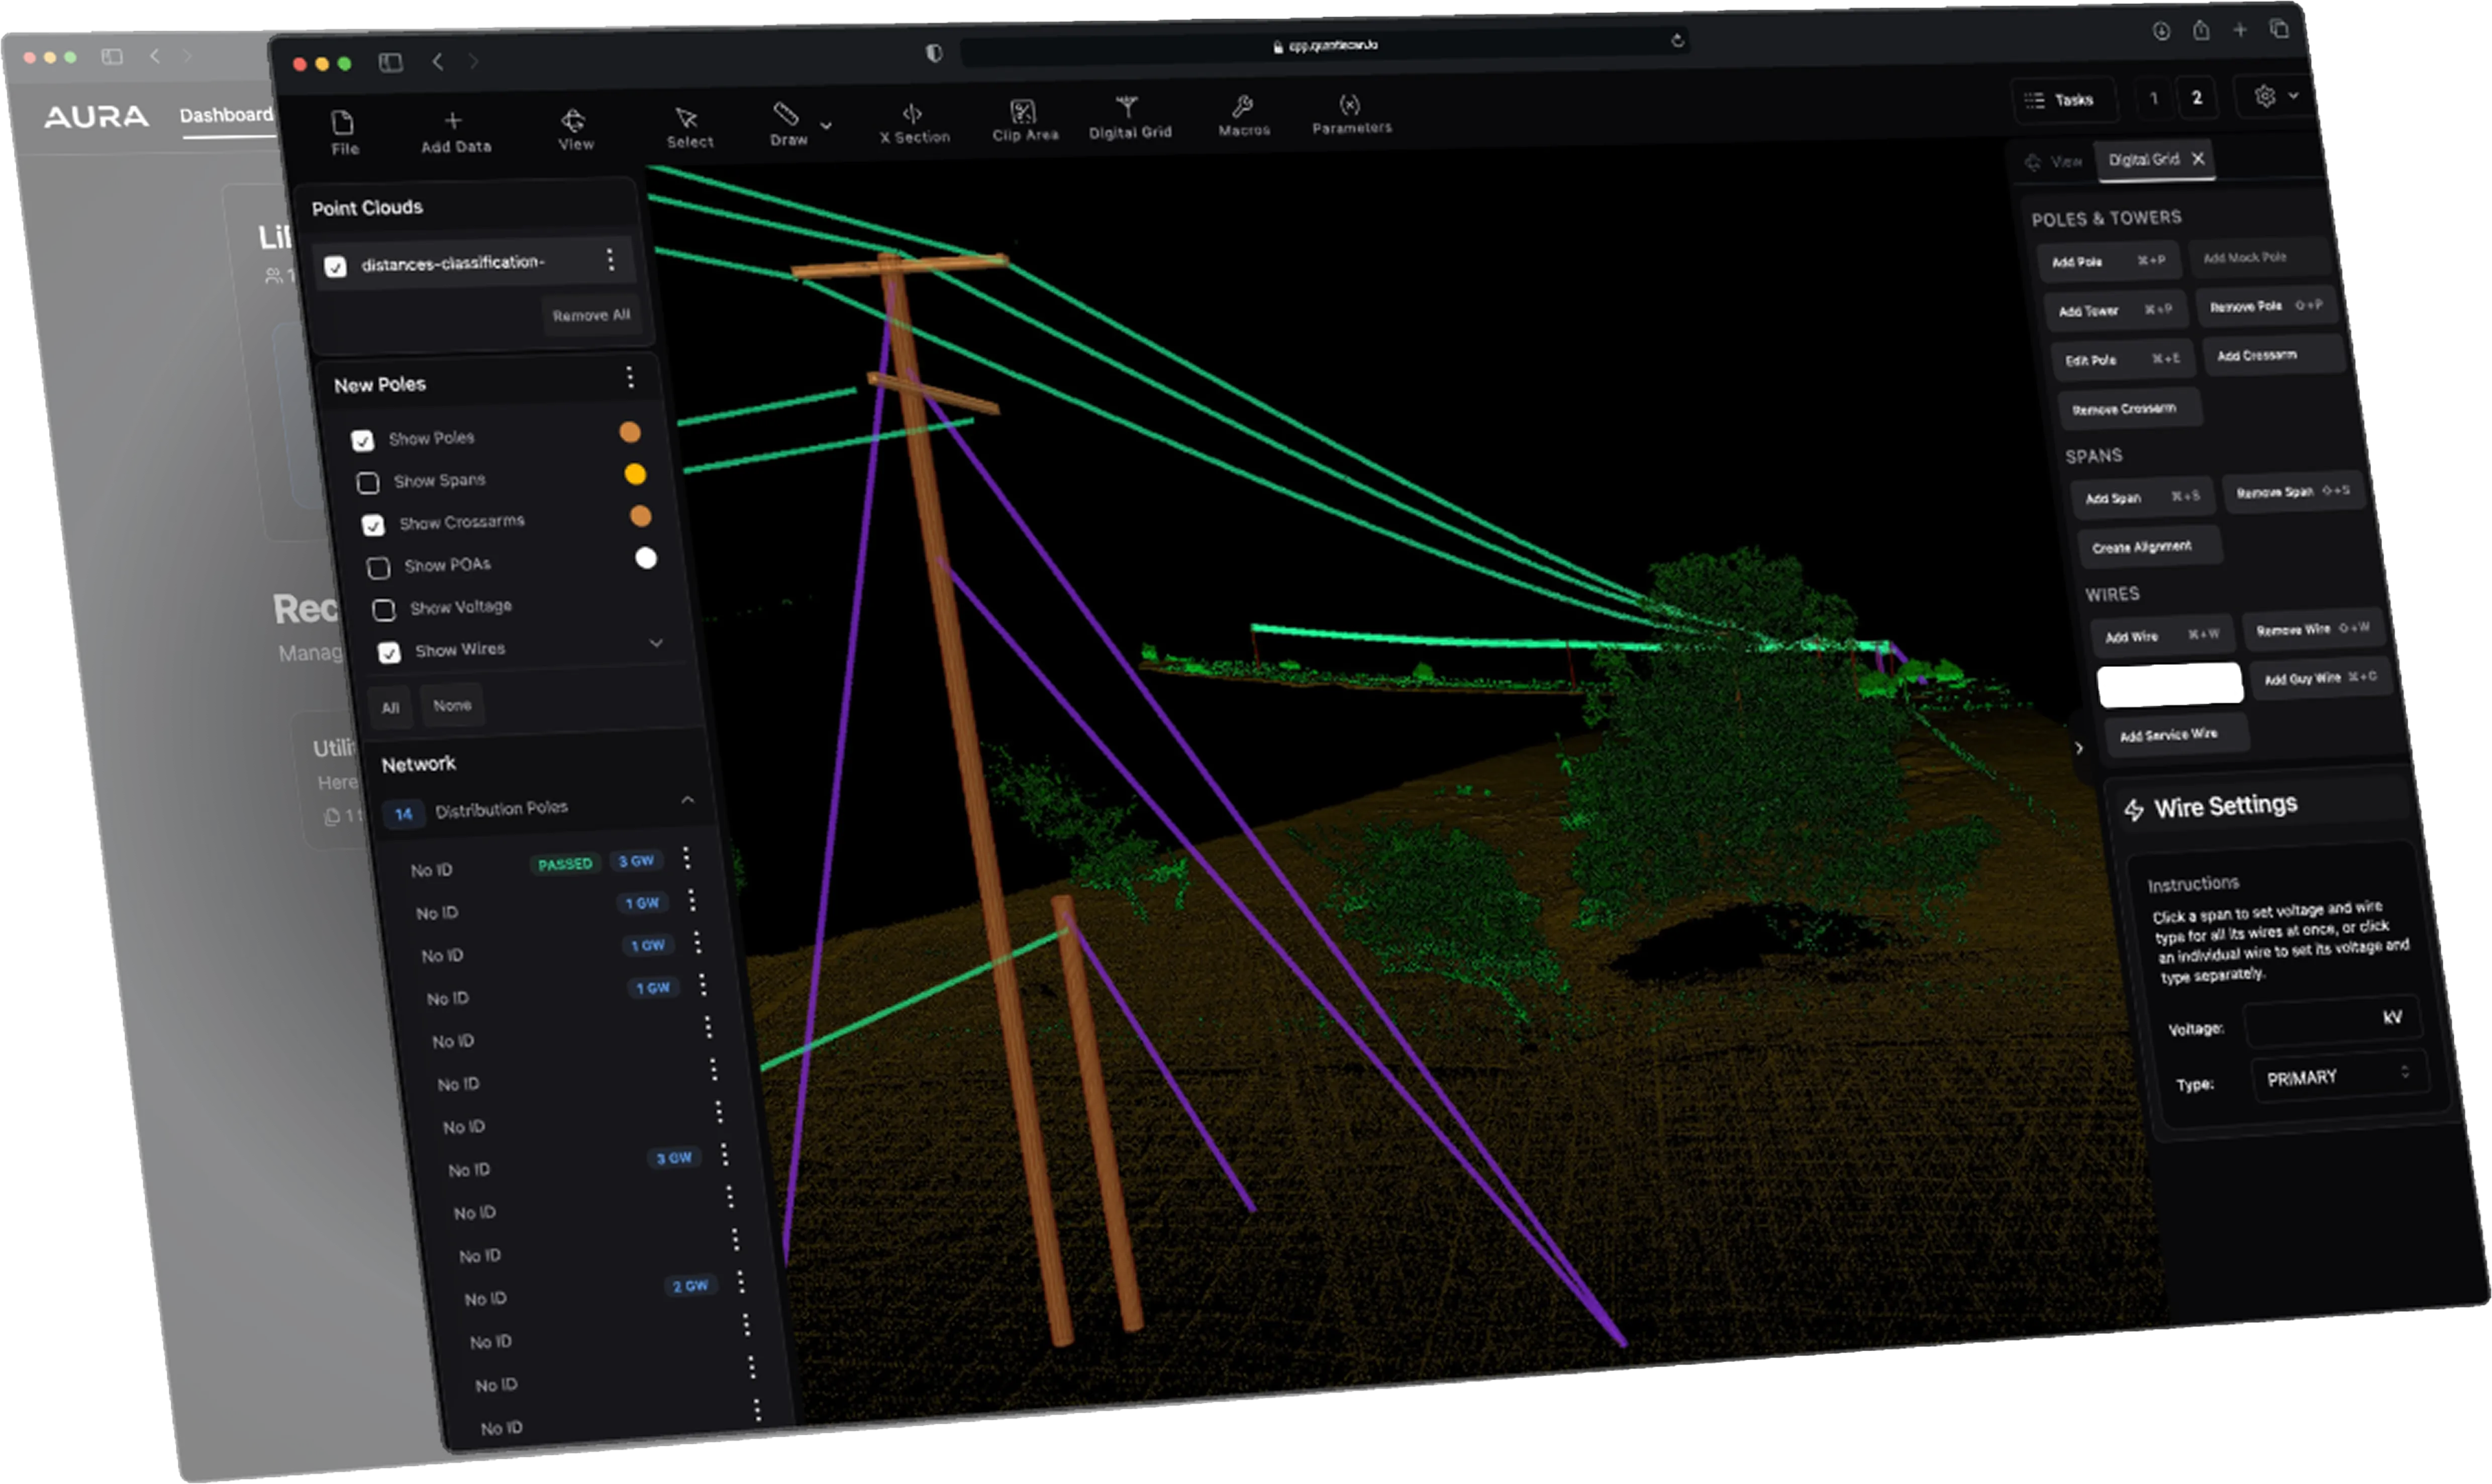
Task: Enable Show Voltage checkbox
Action: (383, 610)
